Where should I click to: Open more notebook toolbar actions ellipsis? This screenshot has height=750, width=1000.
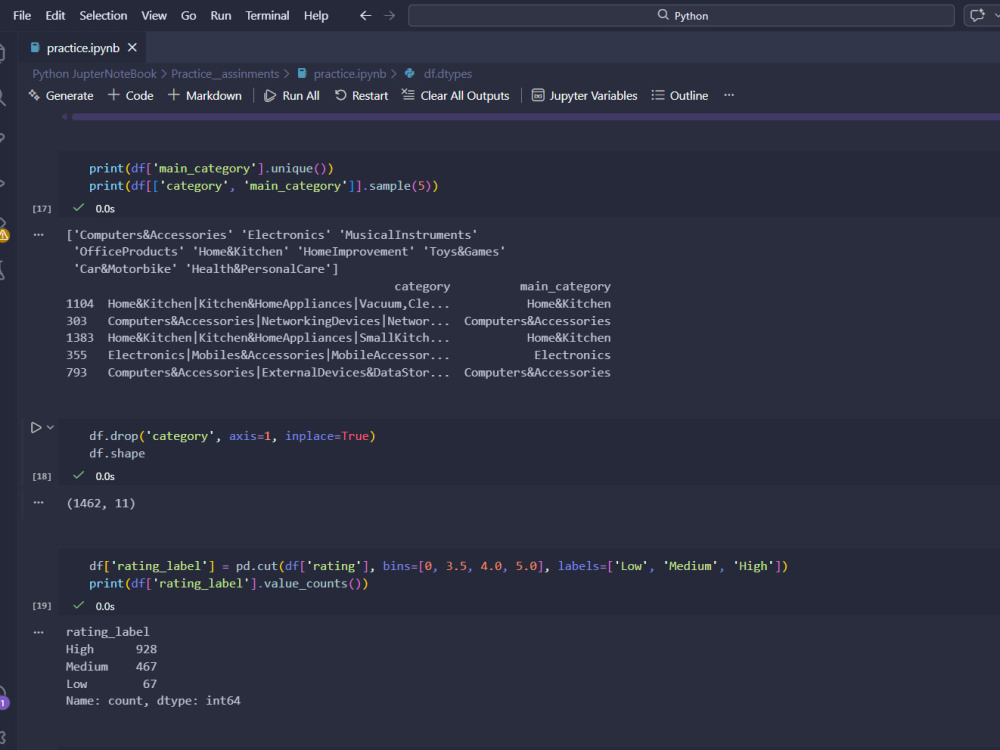(729, 96)
